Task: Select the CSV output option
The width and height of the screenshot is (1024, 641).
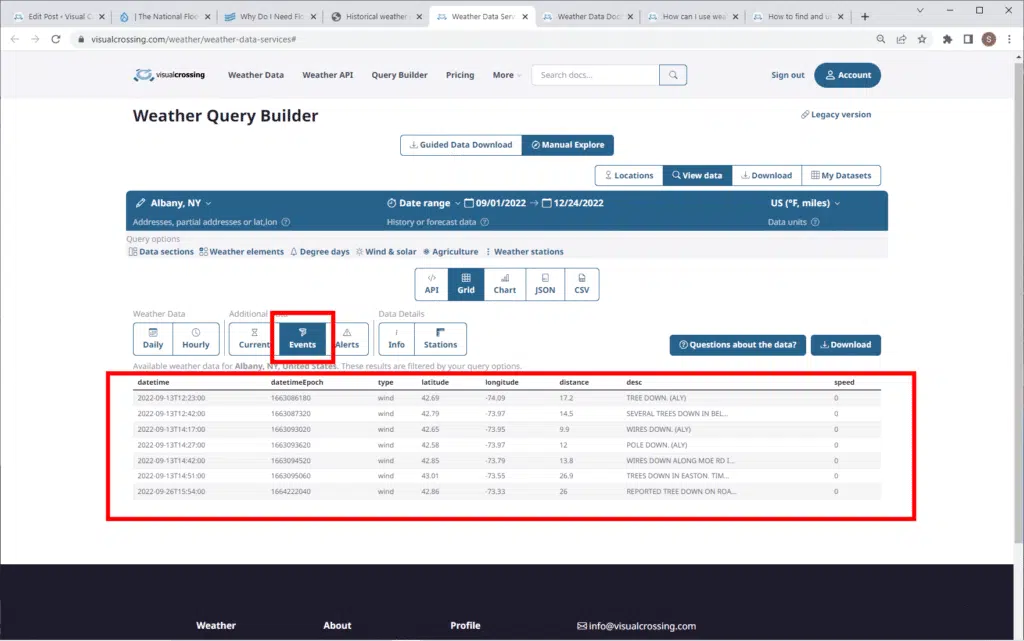Action: point(582,284)
